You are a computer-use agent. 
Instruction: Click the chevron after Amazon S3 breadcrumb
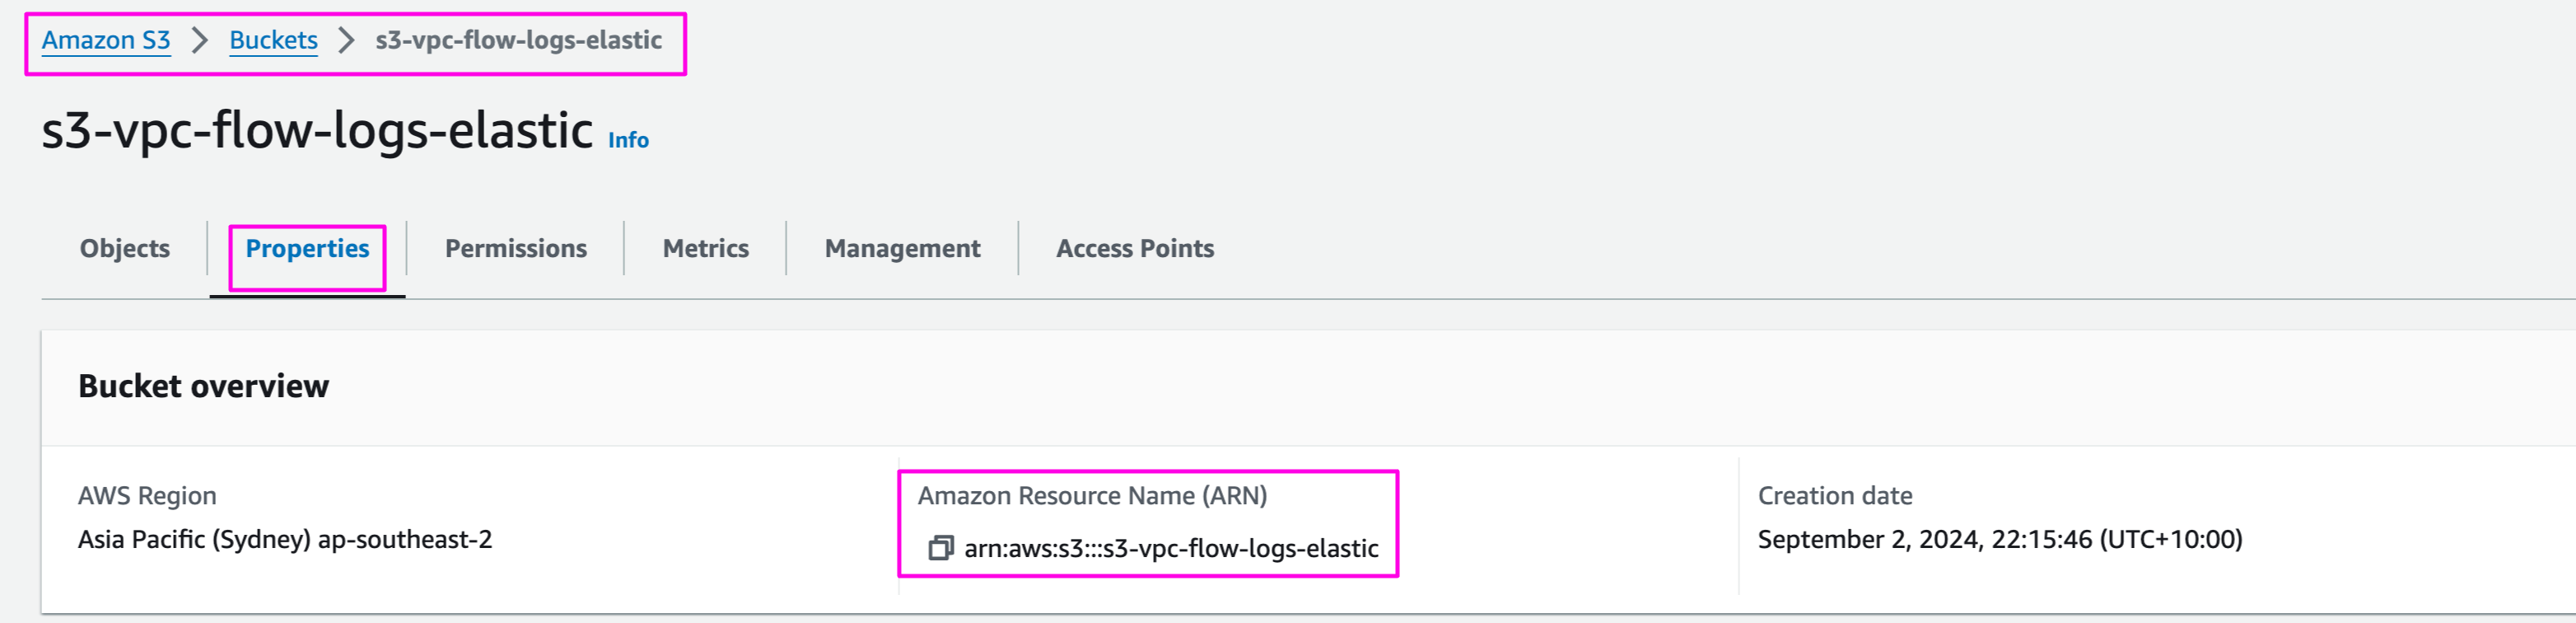point(200,40)
